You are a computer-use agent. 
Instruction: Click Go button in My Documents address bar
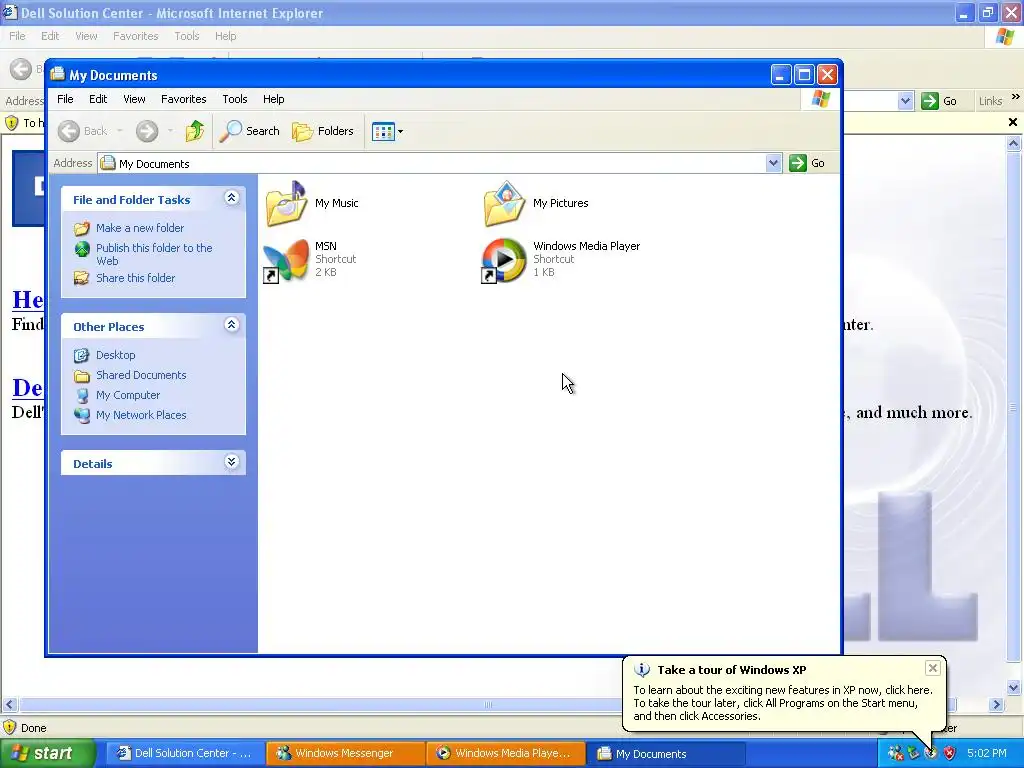[x=807, y=163]
